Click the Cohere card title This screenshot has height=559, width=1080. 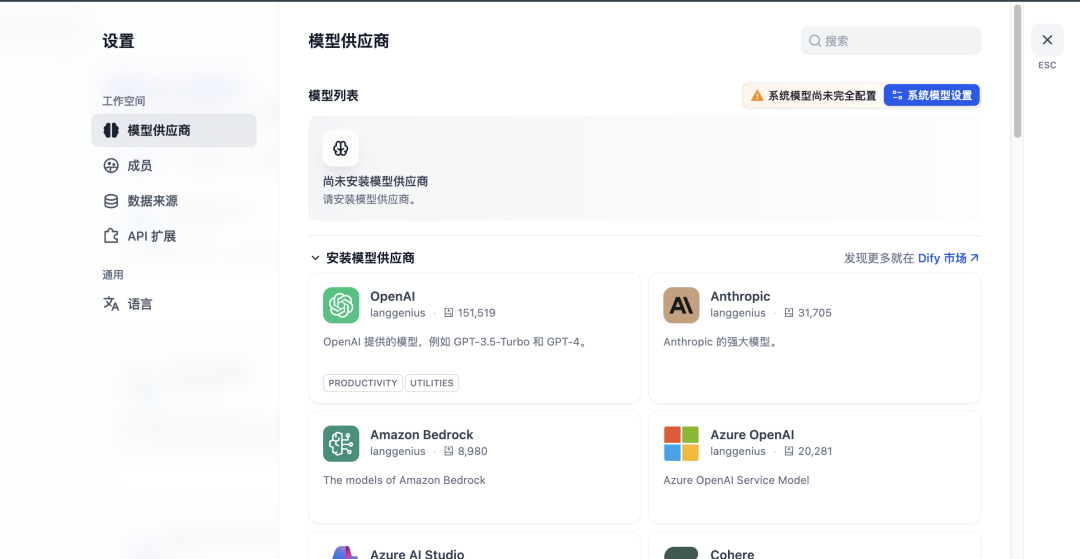tap(732, 553)
